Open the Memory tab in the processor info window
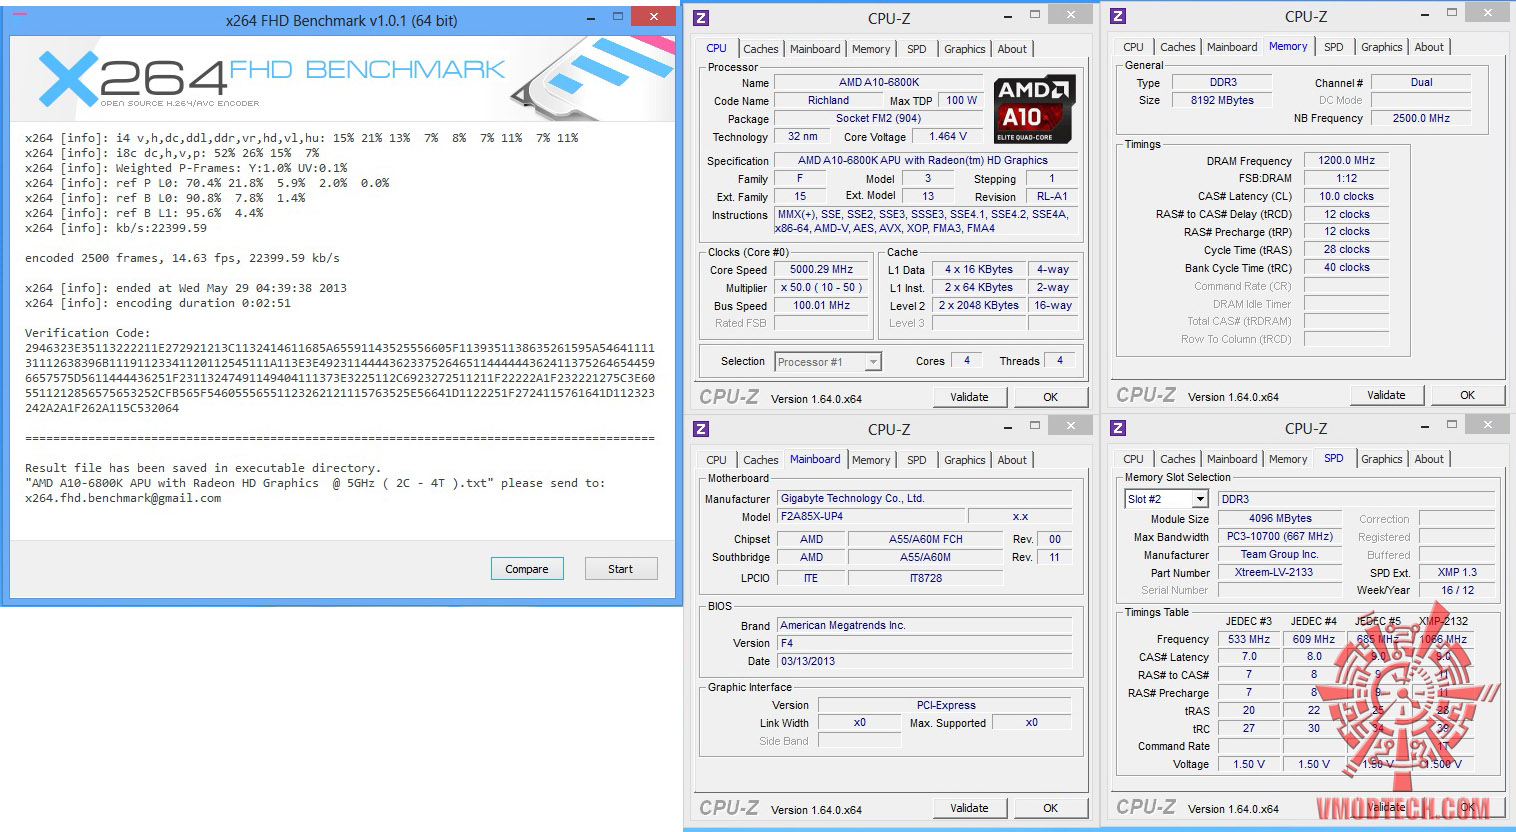The width and height of the screenshot is (1516, 832). (x=871, y=49)
